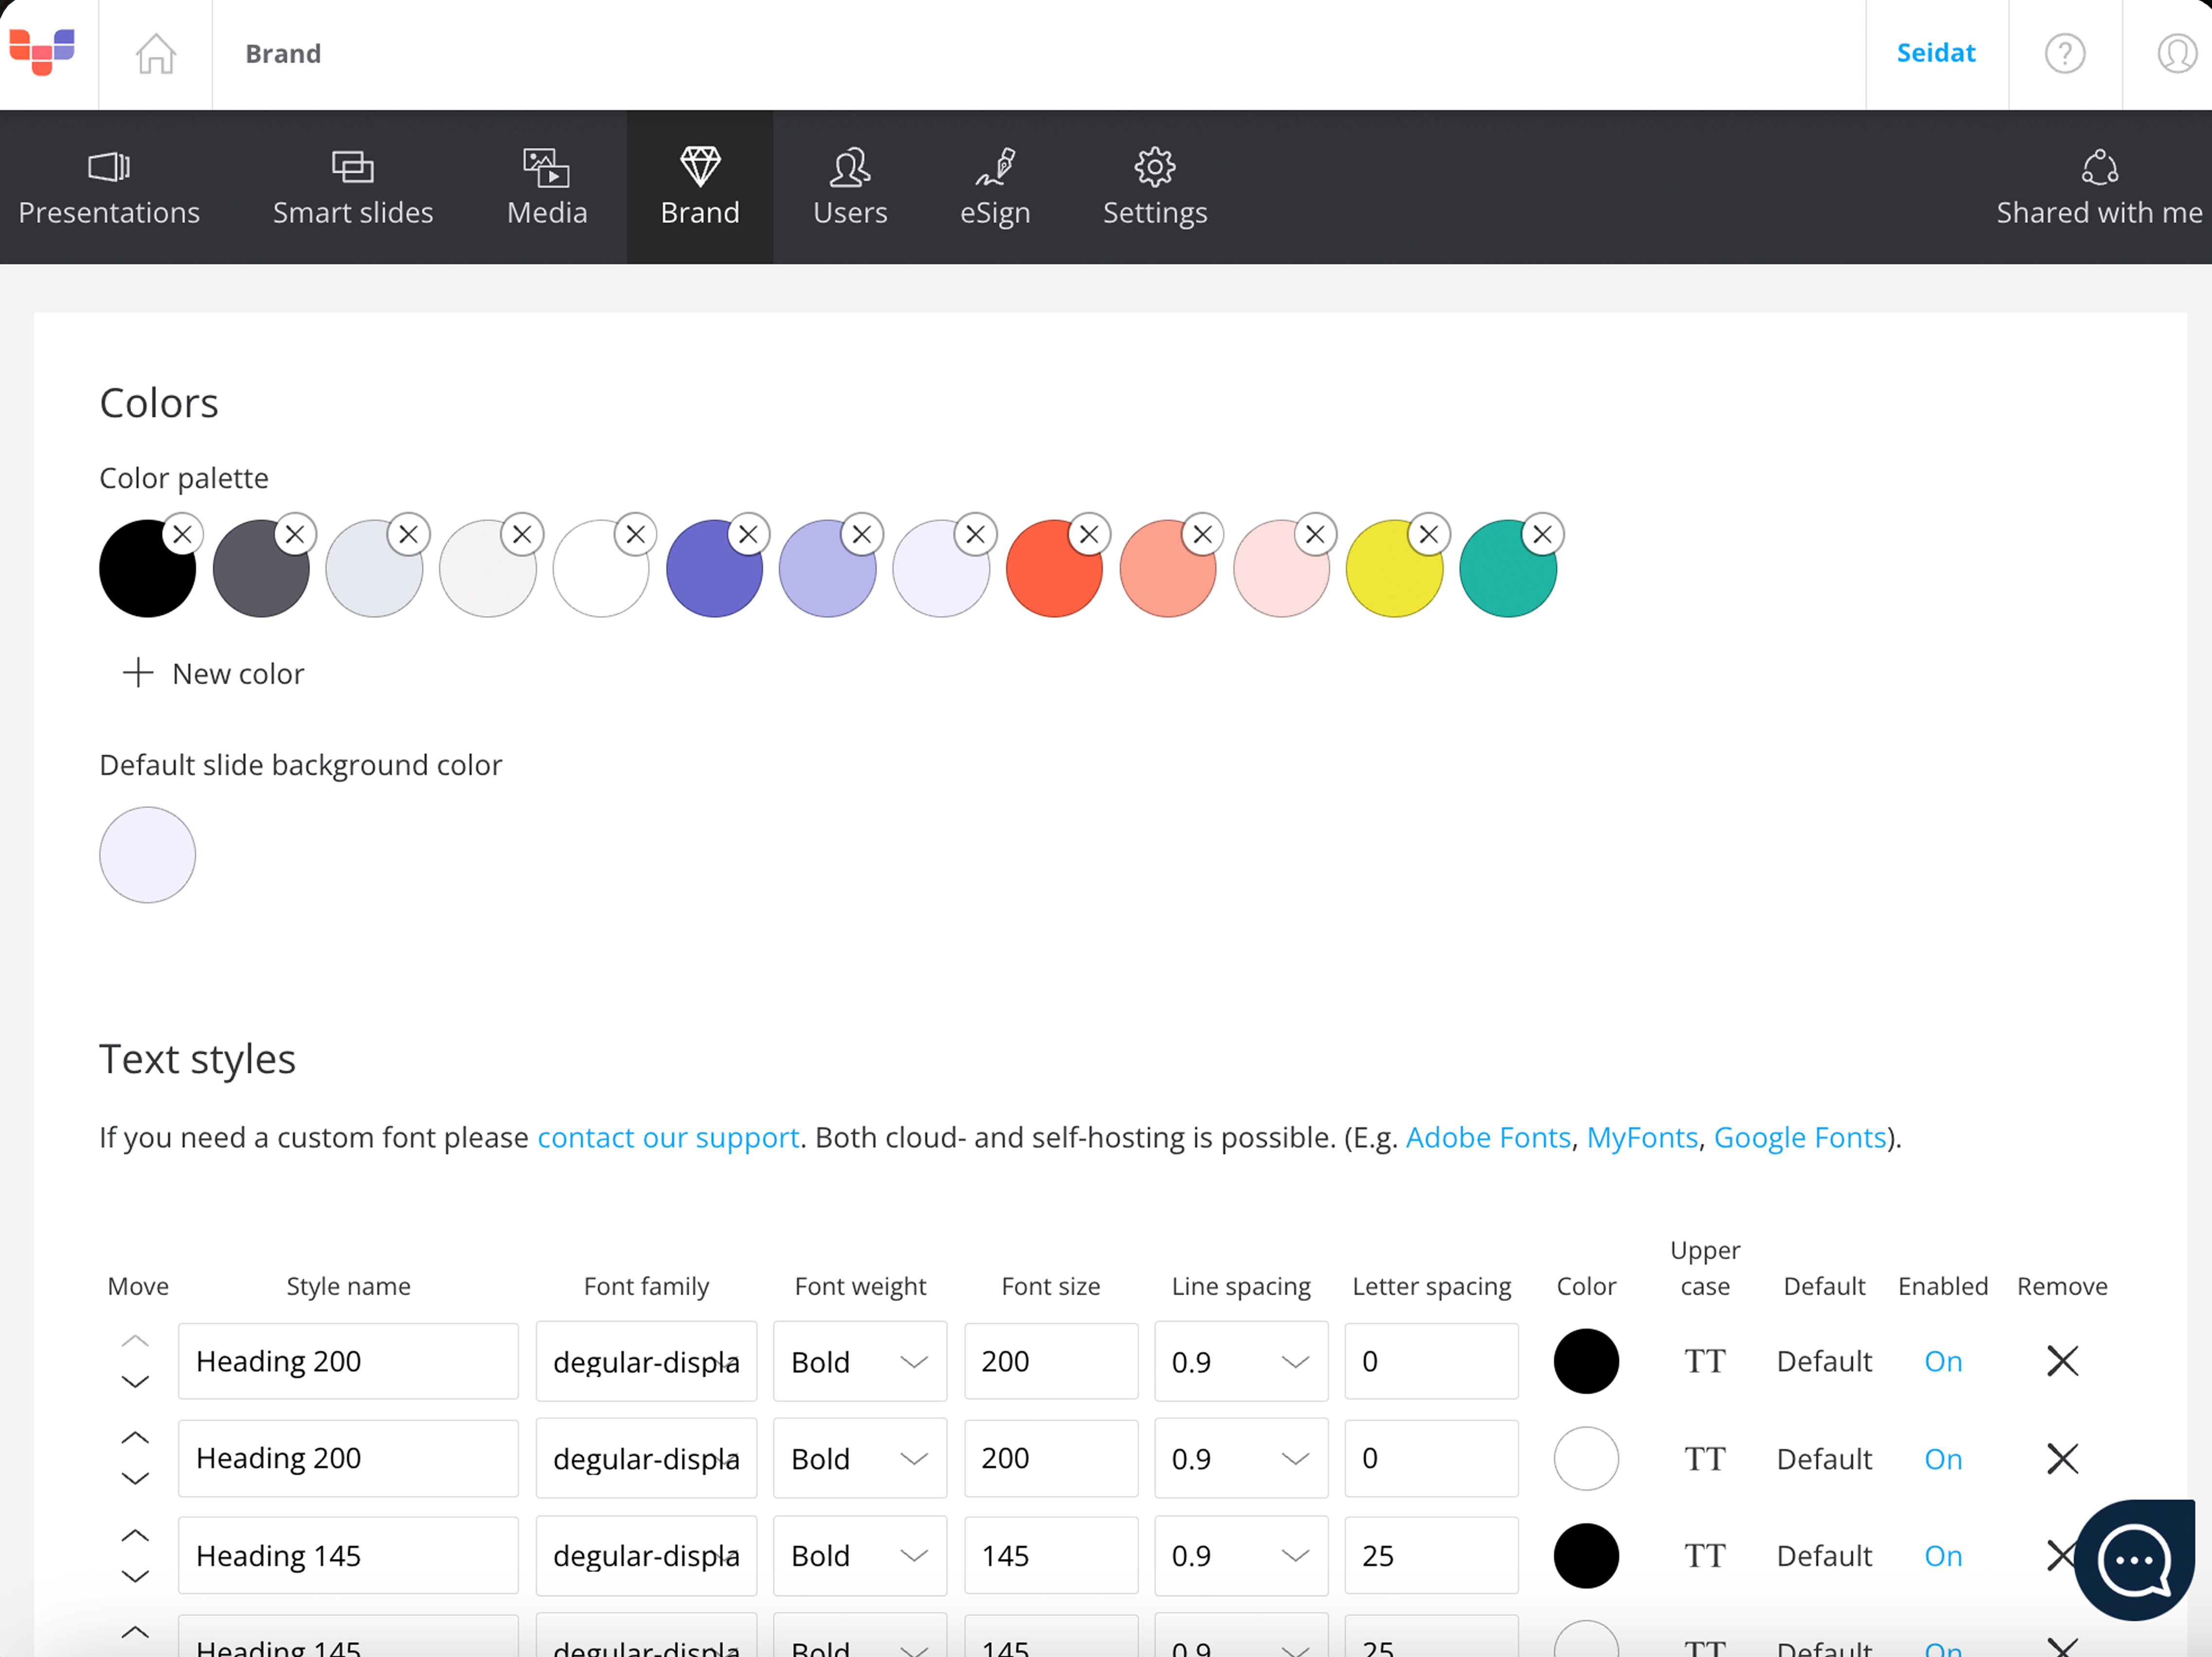The height and width of the screenshot is (1657, 2212).
Task: Disable the Heading 145 style's On toggle
Action: (x=1942, y=1556)
